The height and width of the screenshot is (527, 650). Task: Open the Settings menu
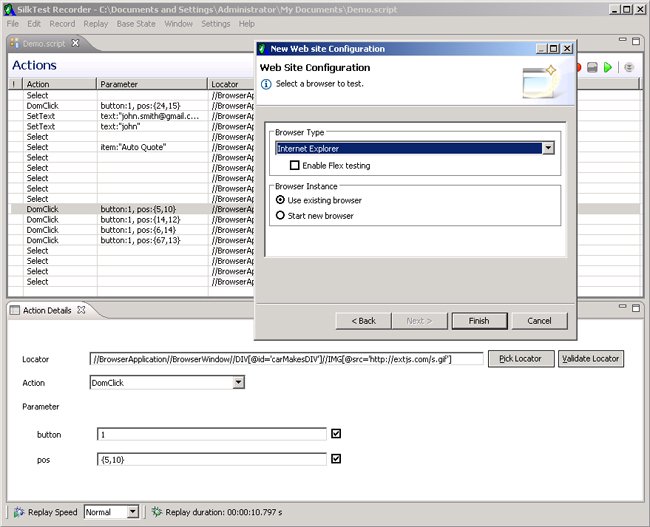point(215,23)
